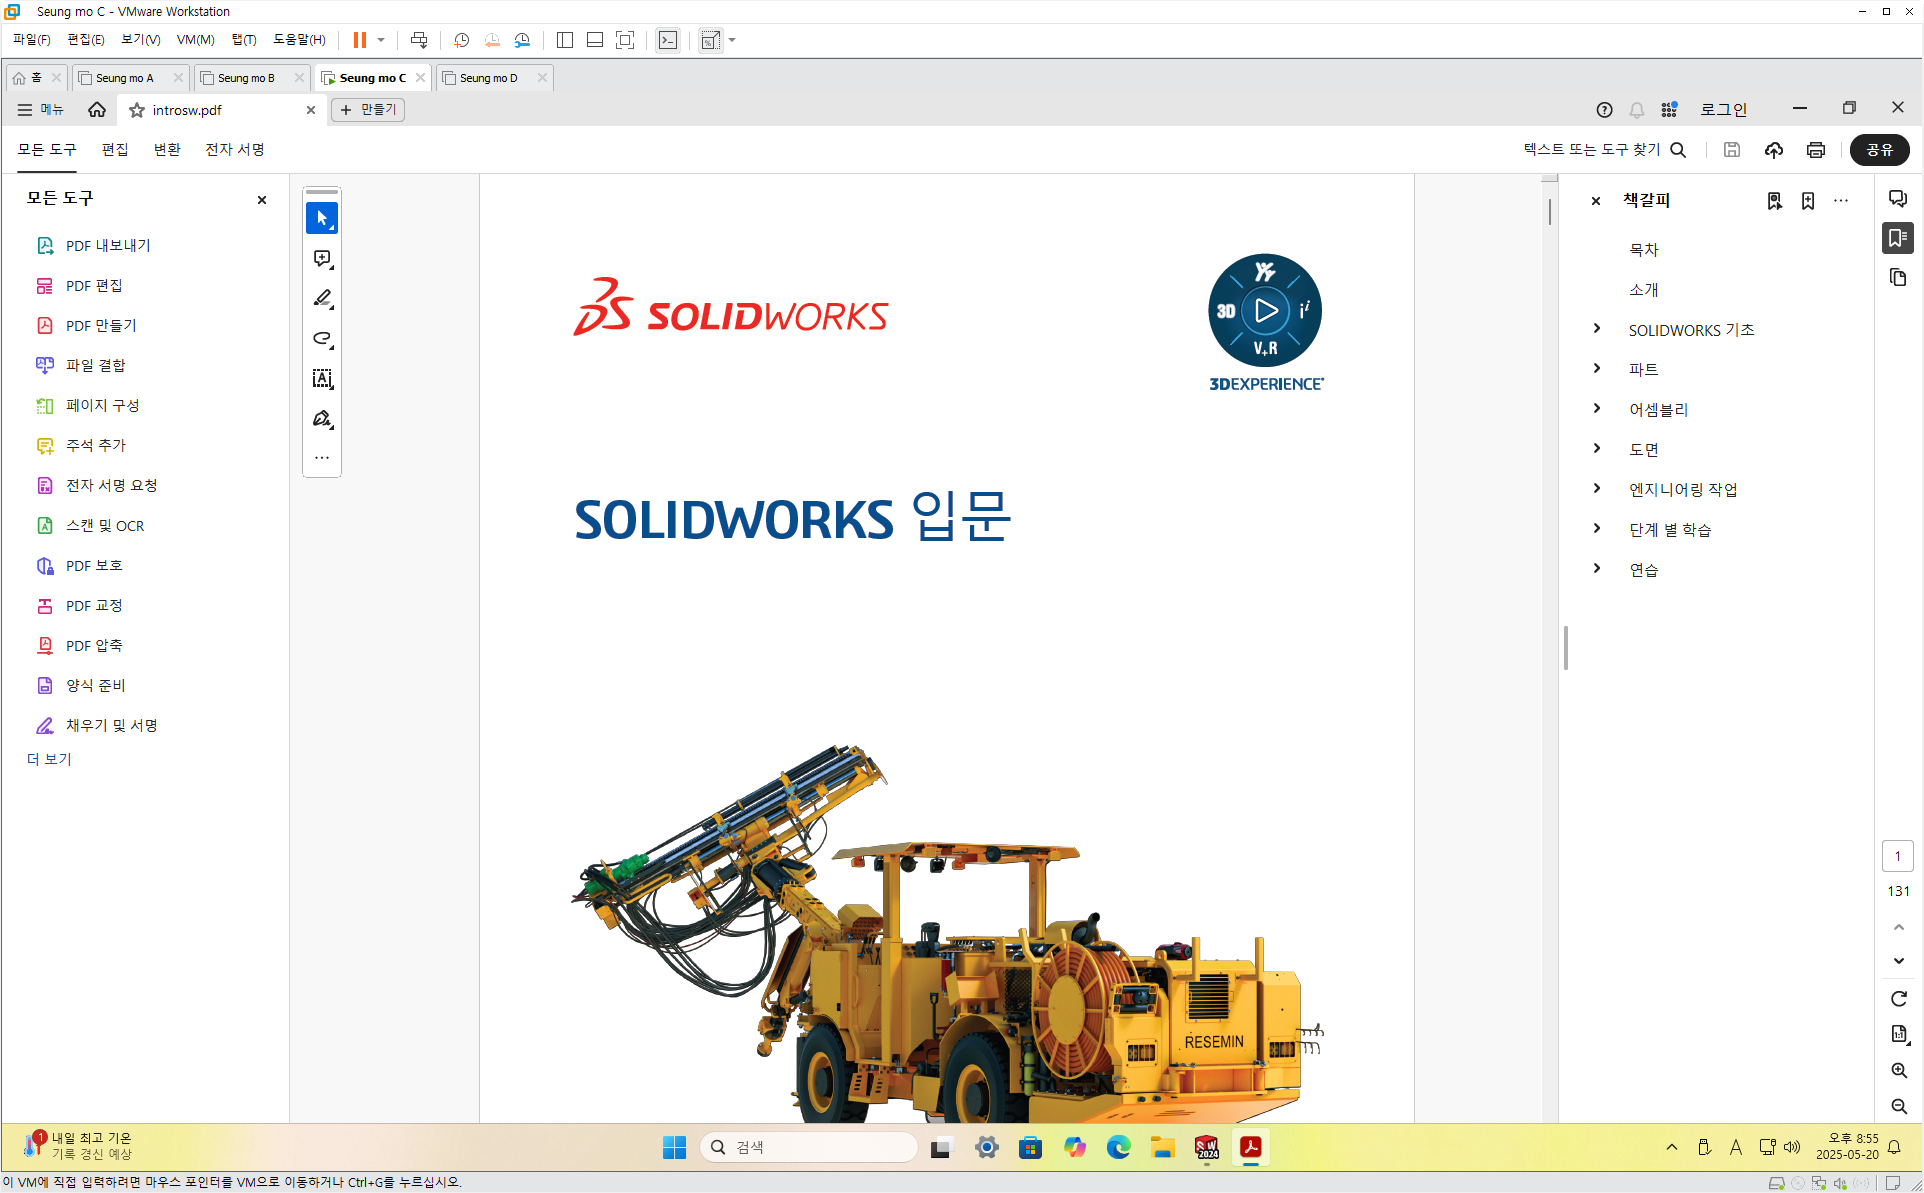Open the fill and sign pen tool

coord(321,419)
